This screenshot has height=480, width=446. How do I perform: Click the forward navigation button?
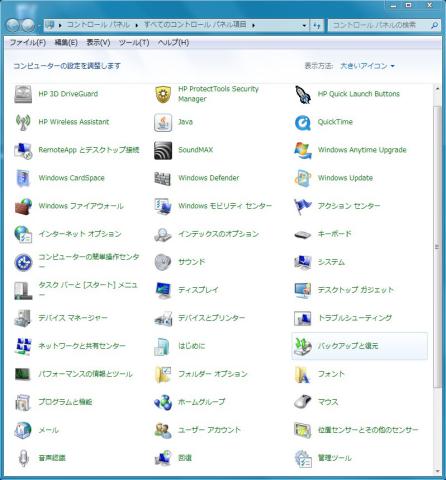coord(28,25)
